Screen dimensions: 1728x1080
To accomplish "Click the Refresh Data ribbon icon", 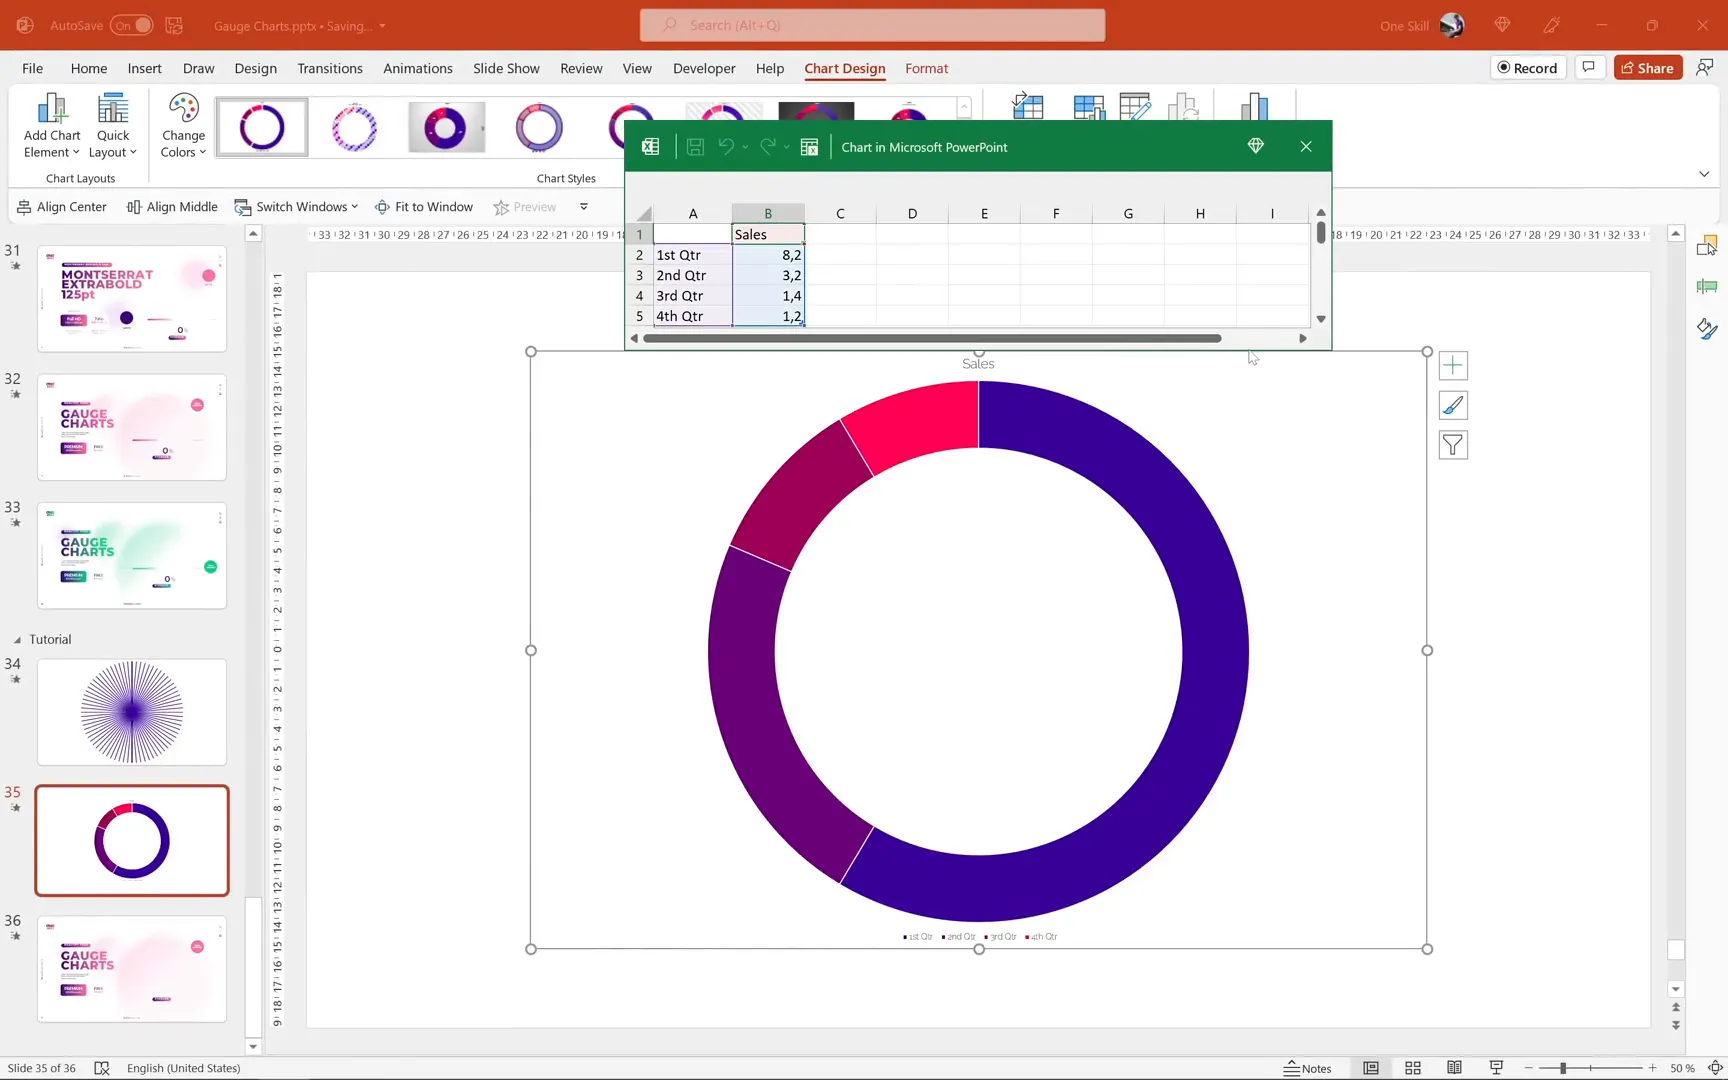I will click(1184, 106).
